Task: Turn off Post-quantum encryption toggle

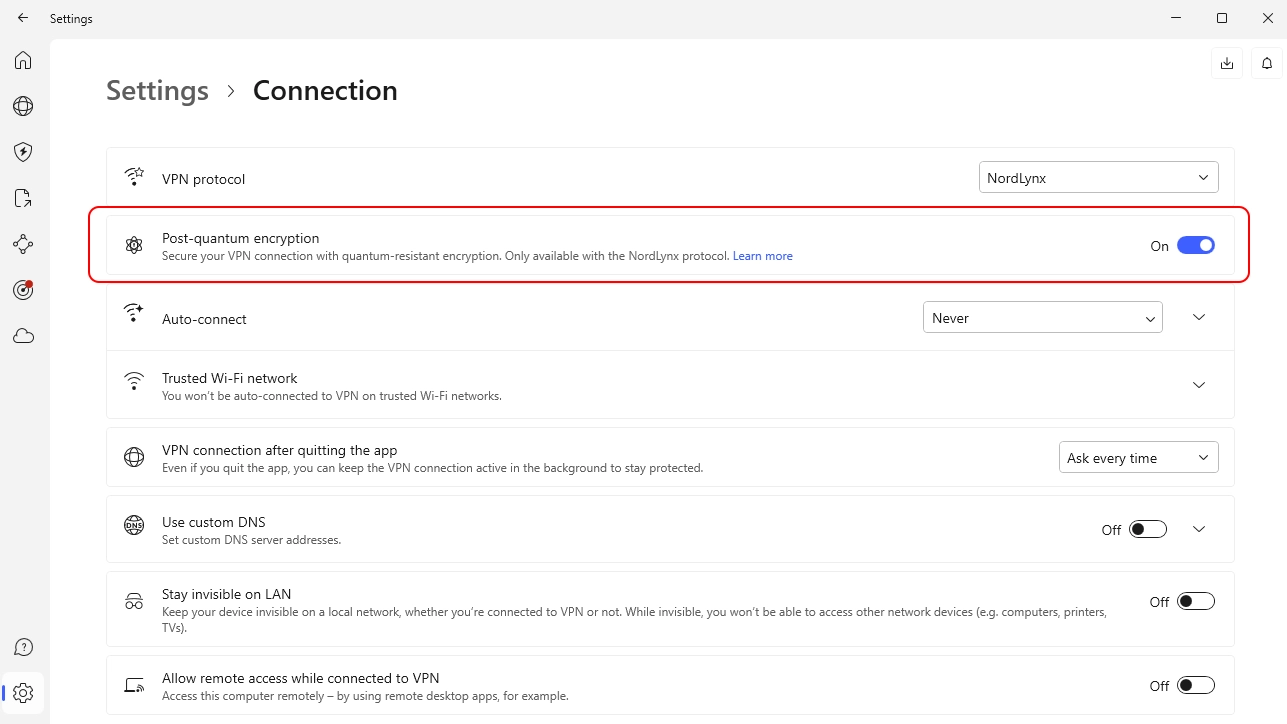Action: click(1195, 245)
